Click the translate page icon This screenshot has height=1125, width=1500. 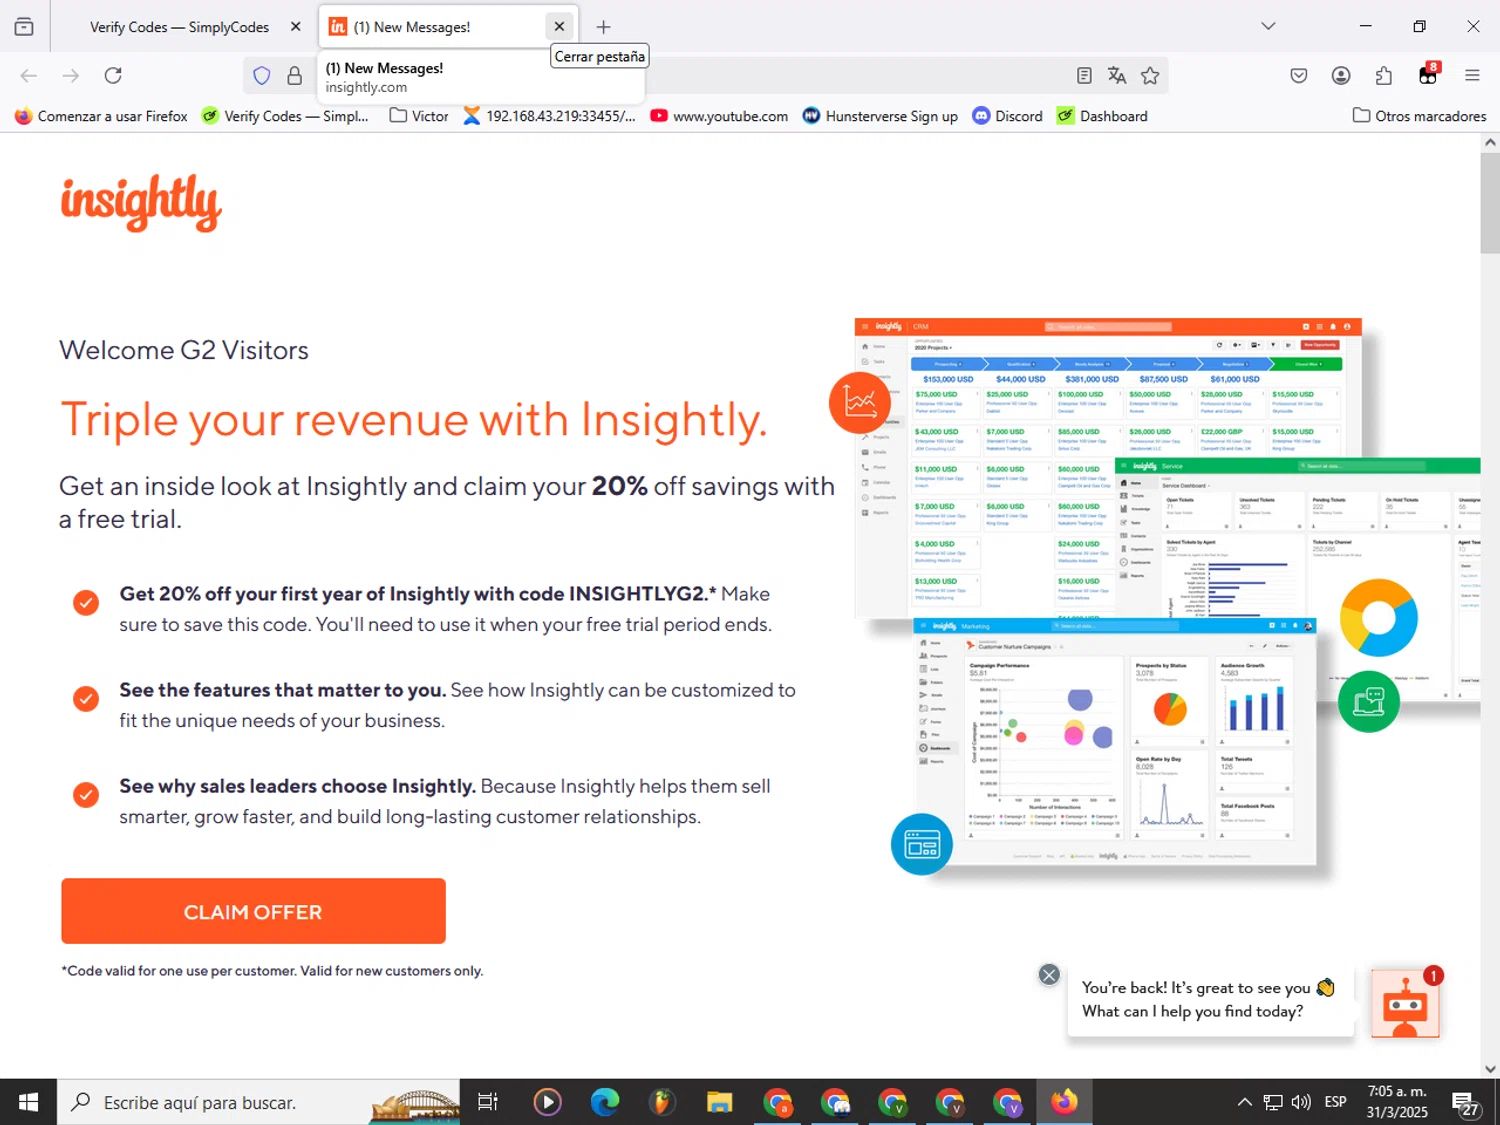click(1117, 75)
